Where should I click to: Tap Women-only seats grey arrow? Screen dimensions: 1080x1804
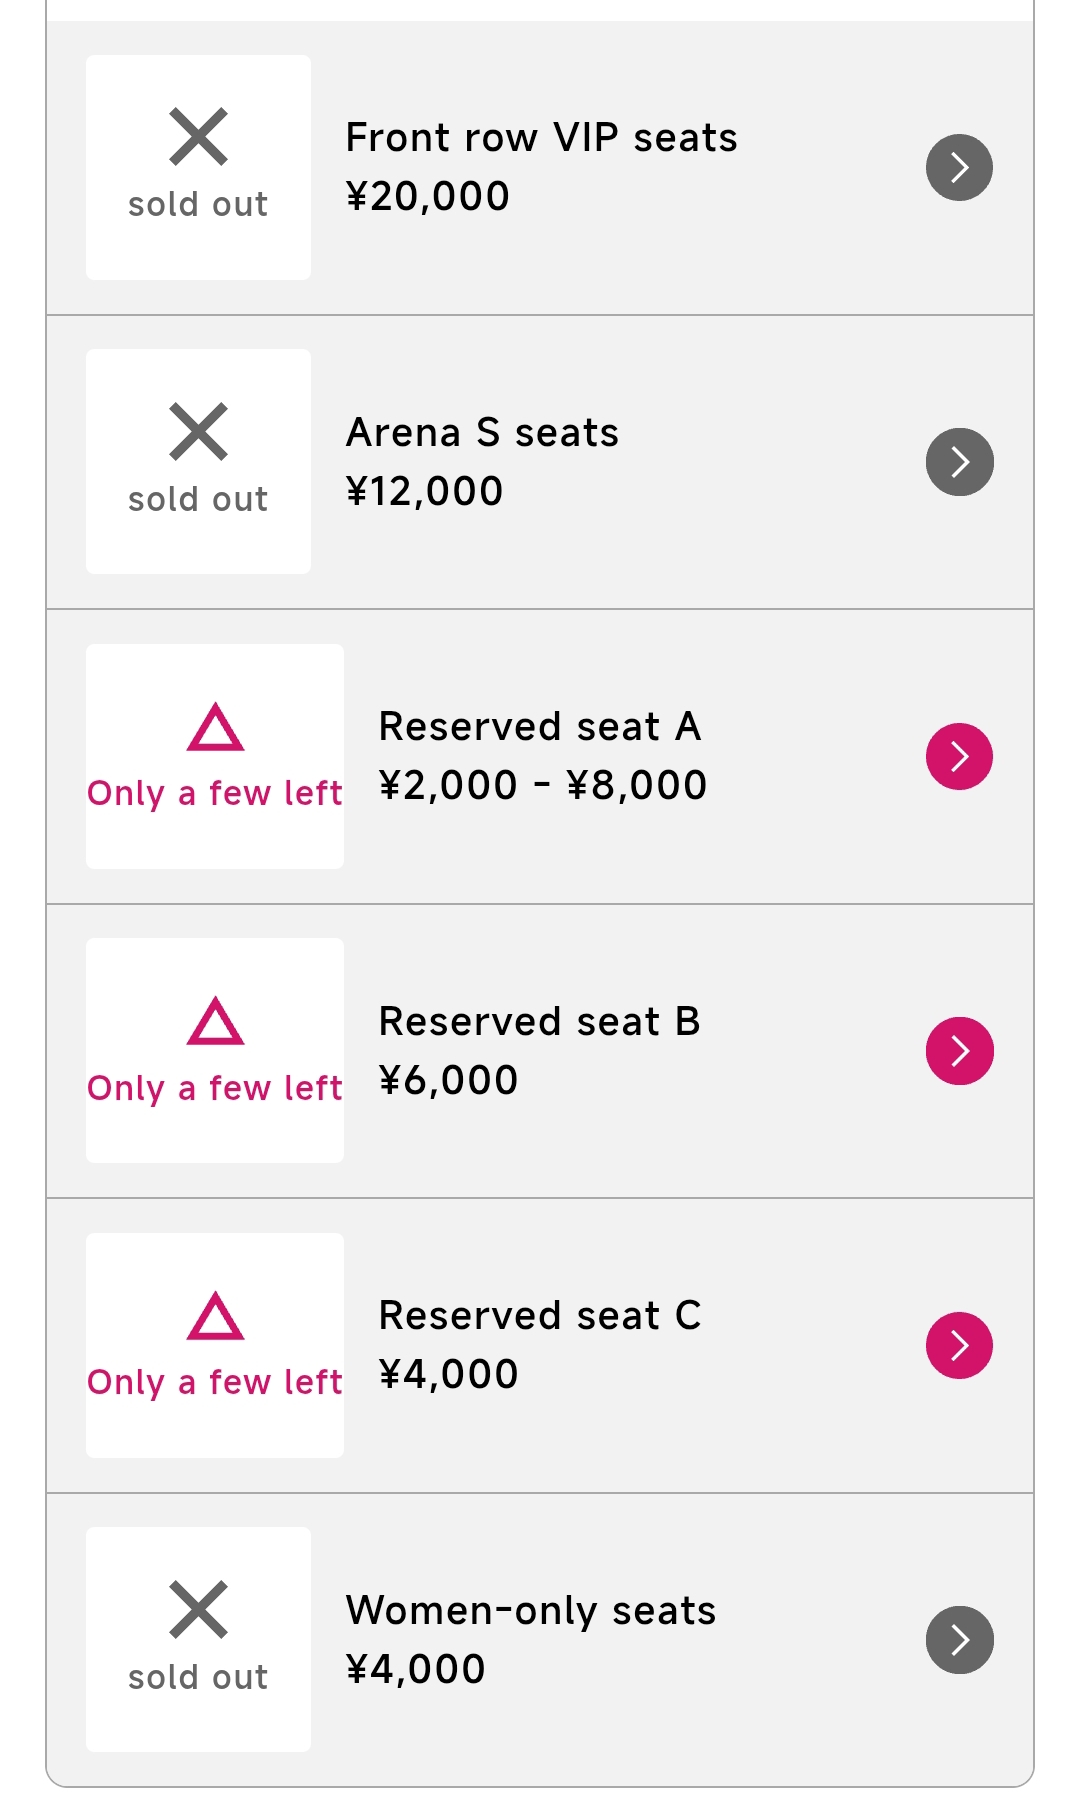pos(959,1640)
